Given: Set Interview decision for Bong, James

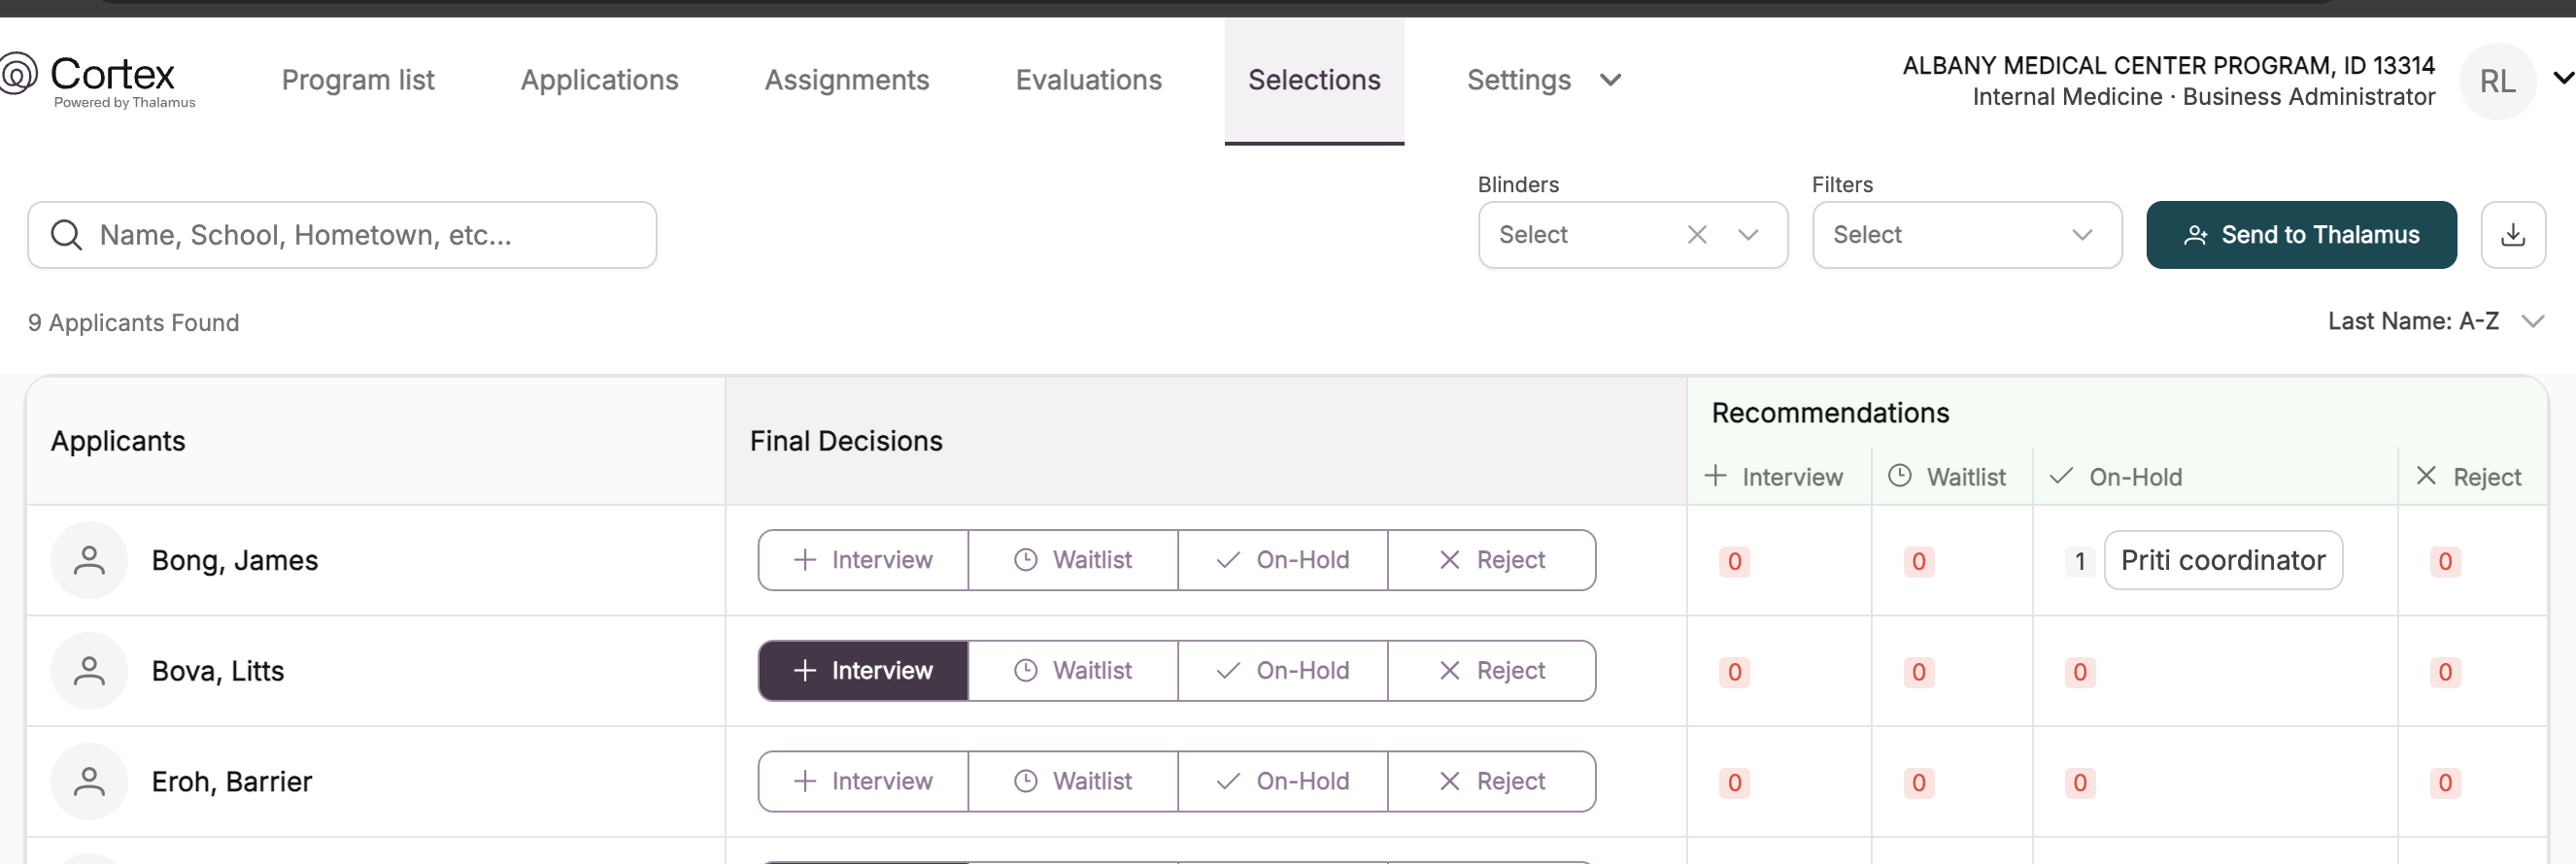Looking at the screenshot, I should point(863,560).
